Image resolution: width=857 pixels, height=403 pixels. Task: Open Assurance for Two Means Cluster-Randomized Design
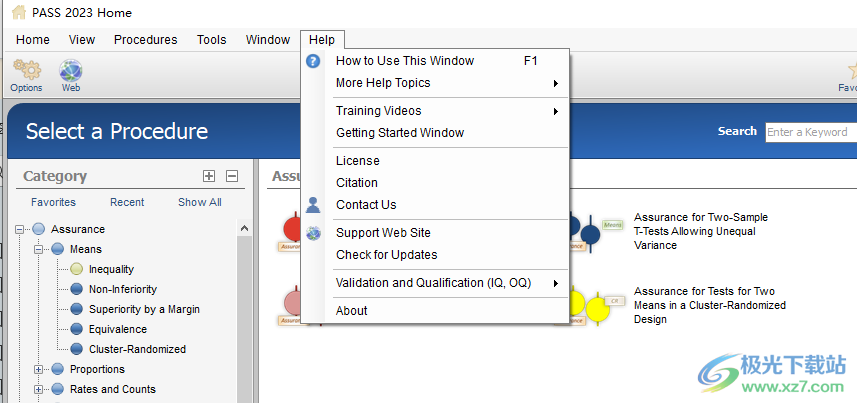point(709,305)
